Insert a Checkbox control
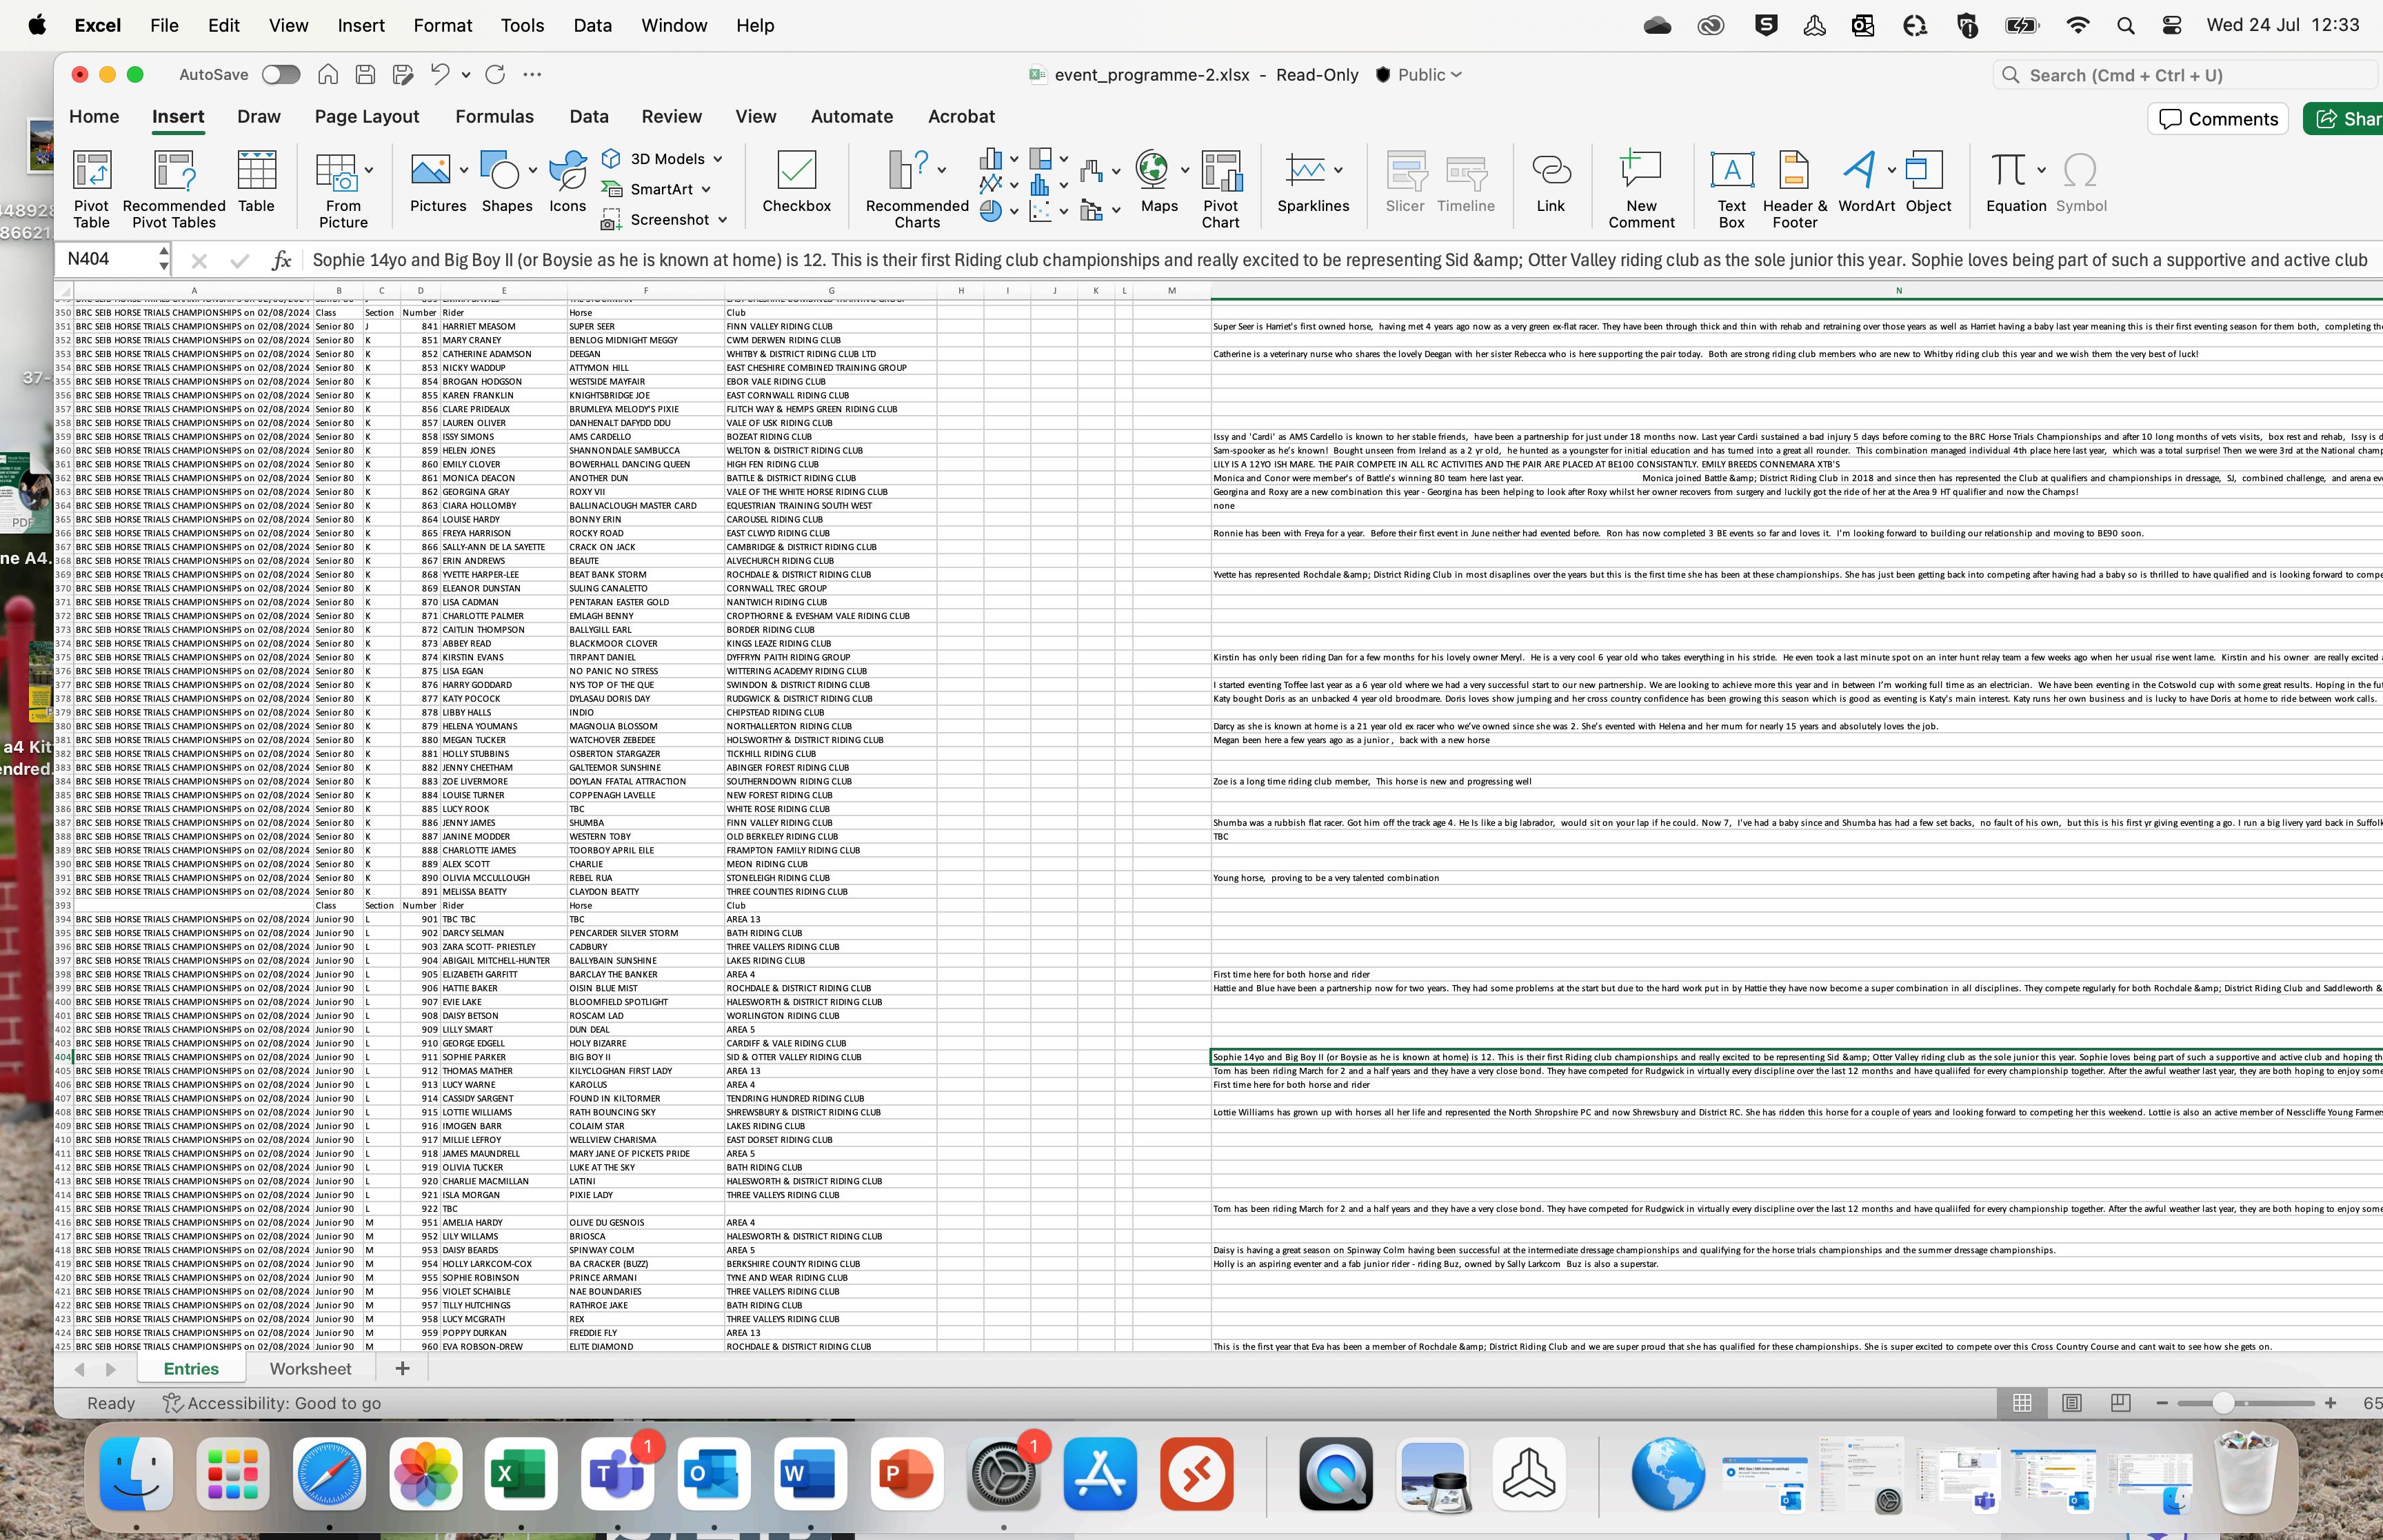The width and height of the screenshot is (2383, 1540). (796, 181)
